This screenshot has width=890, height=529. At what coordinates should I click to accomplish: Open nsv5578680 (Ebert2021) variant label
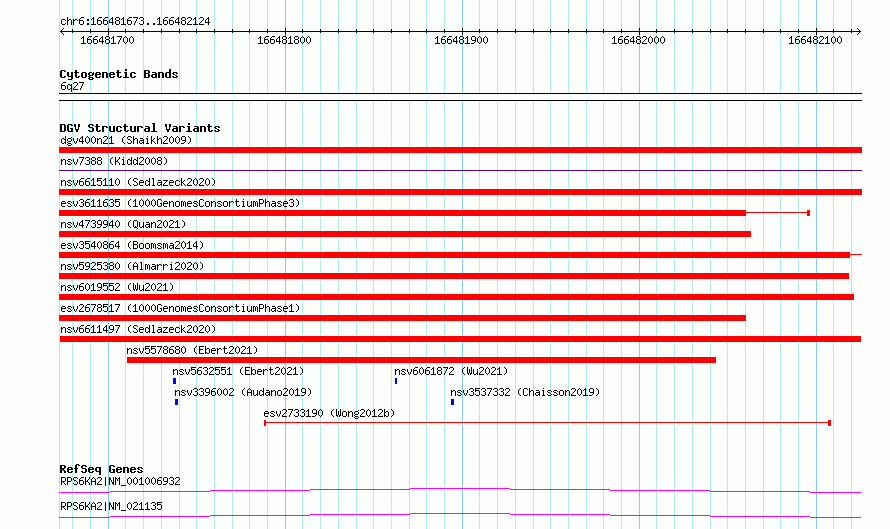[x=192, y=350]
